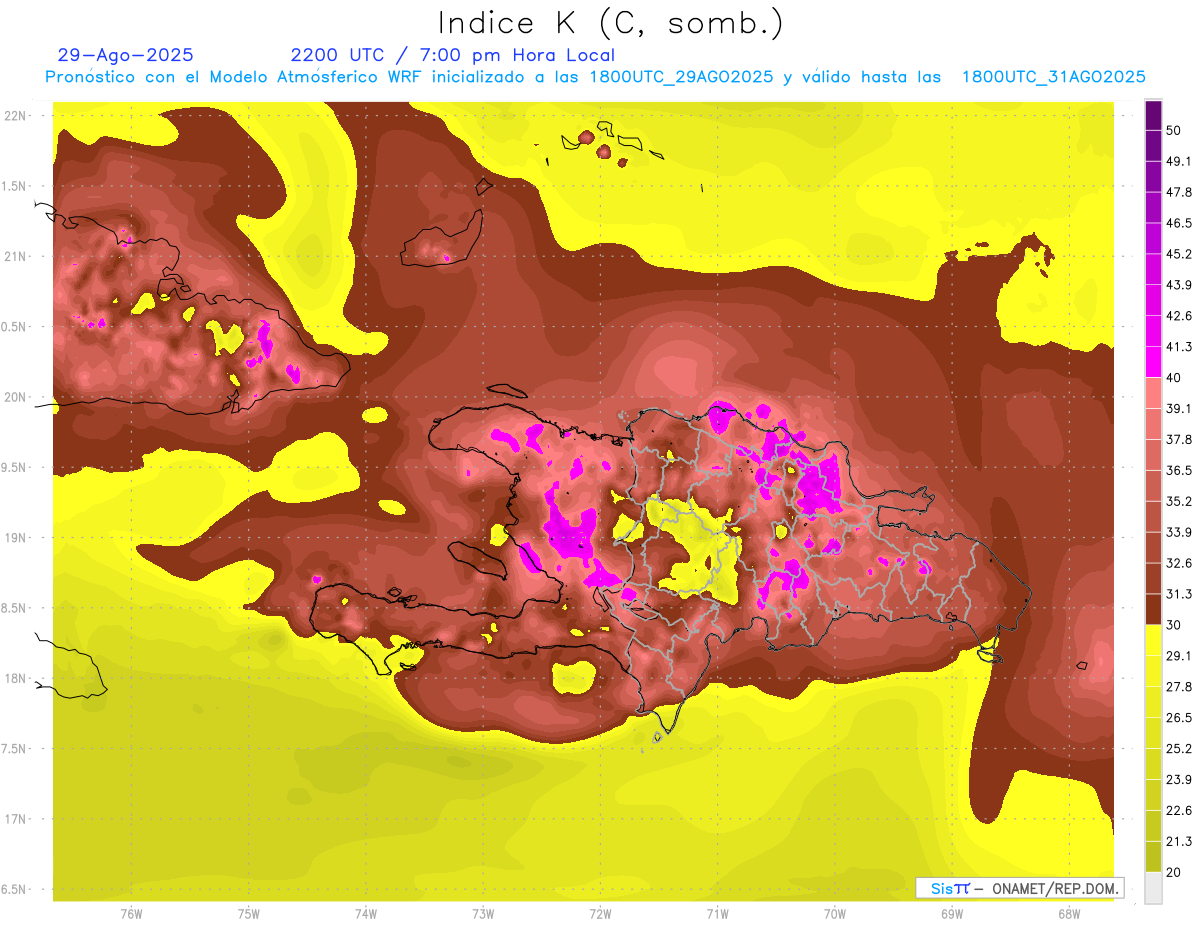Click legend value "50"
This screenshot has height=927, width=1200.
[x=1174, y=131]
